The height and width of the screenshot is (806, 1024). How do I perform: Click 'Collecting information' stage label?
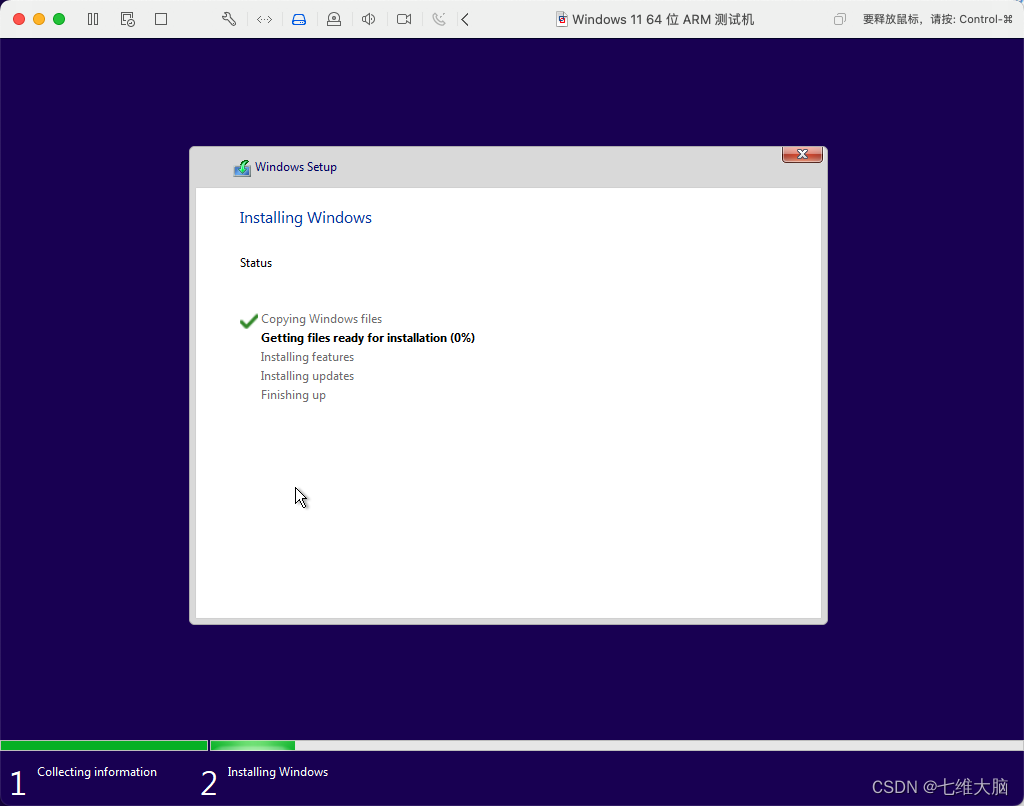(x=97, y=771)
